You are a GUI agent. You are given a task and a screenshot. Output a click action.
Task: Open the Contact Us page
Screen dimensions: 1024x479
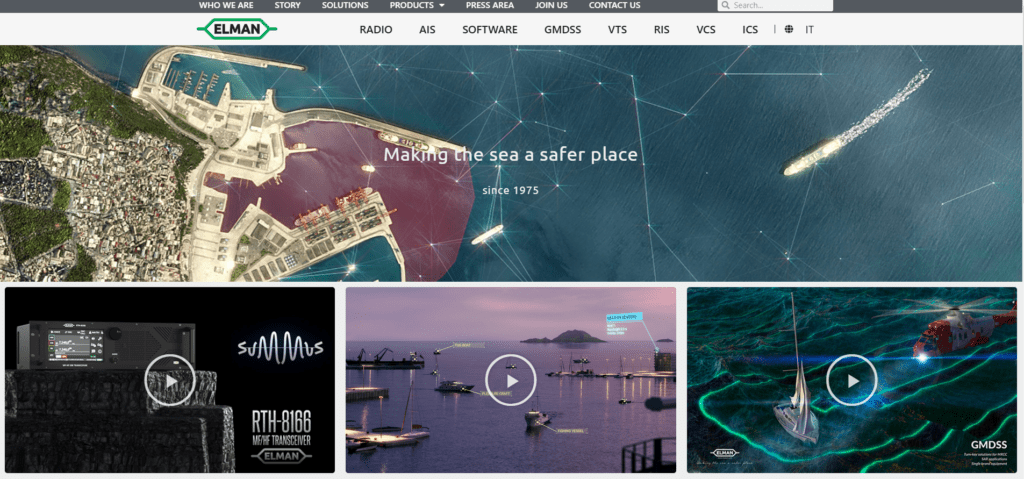point(614,6)
